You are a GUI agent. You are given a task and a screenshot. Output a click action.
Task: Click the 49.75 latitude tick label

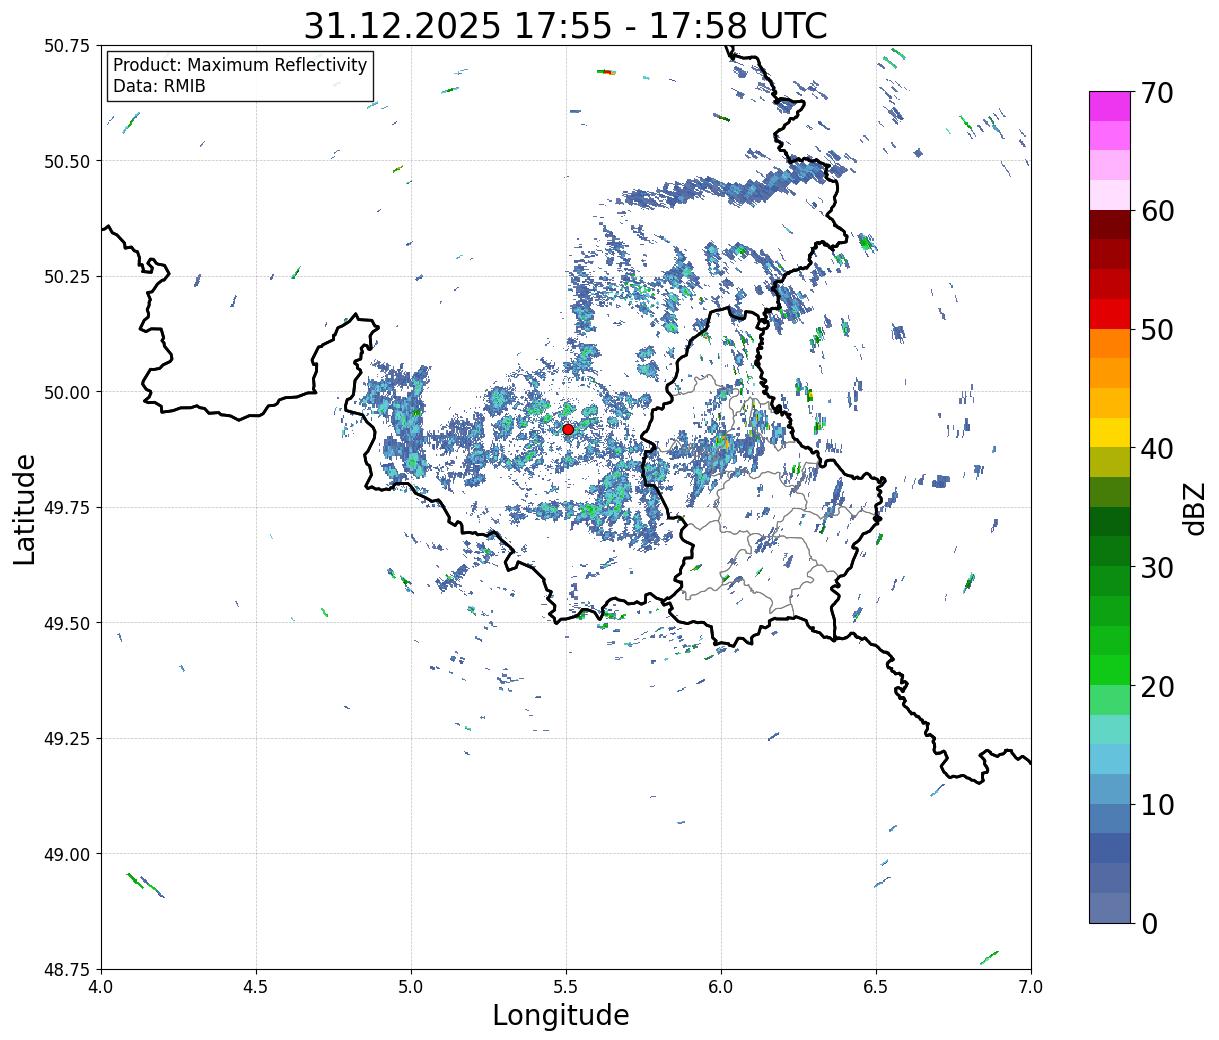[x=67, y=508]
